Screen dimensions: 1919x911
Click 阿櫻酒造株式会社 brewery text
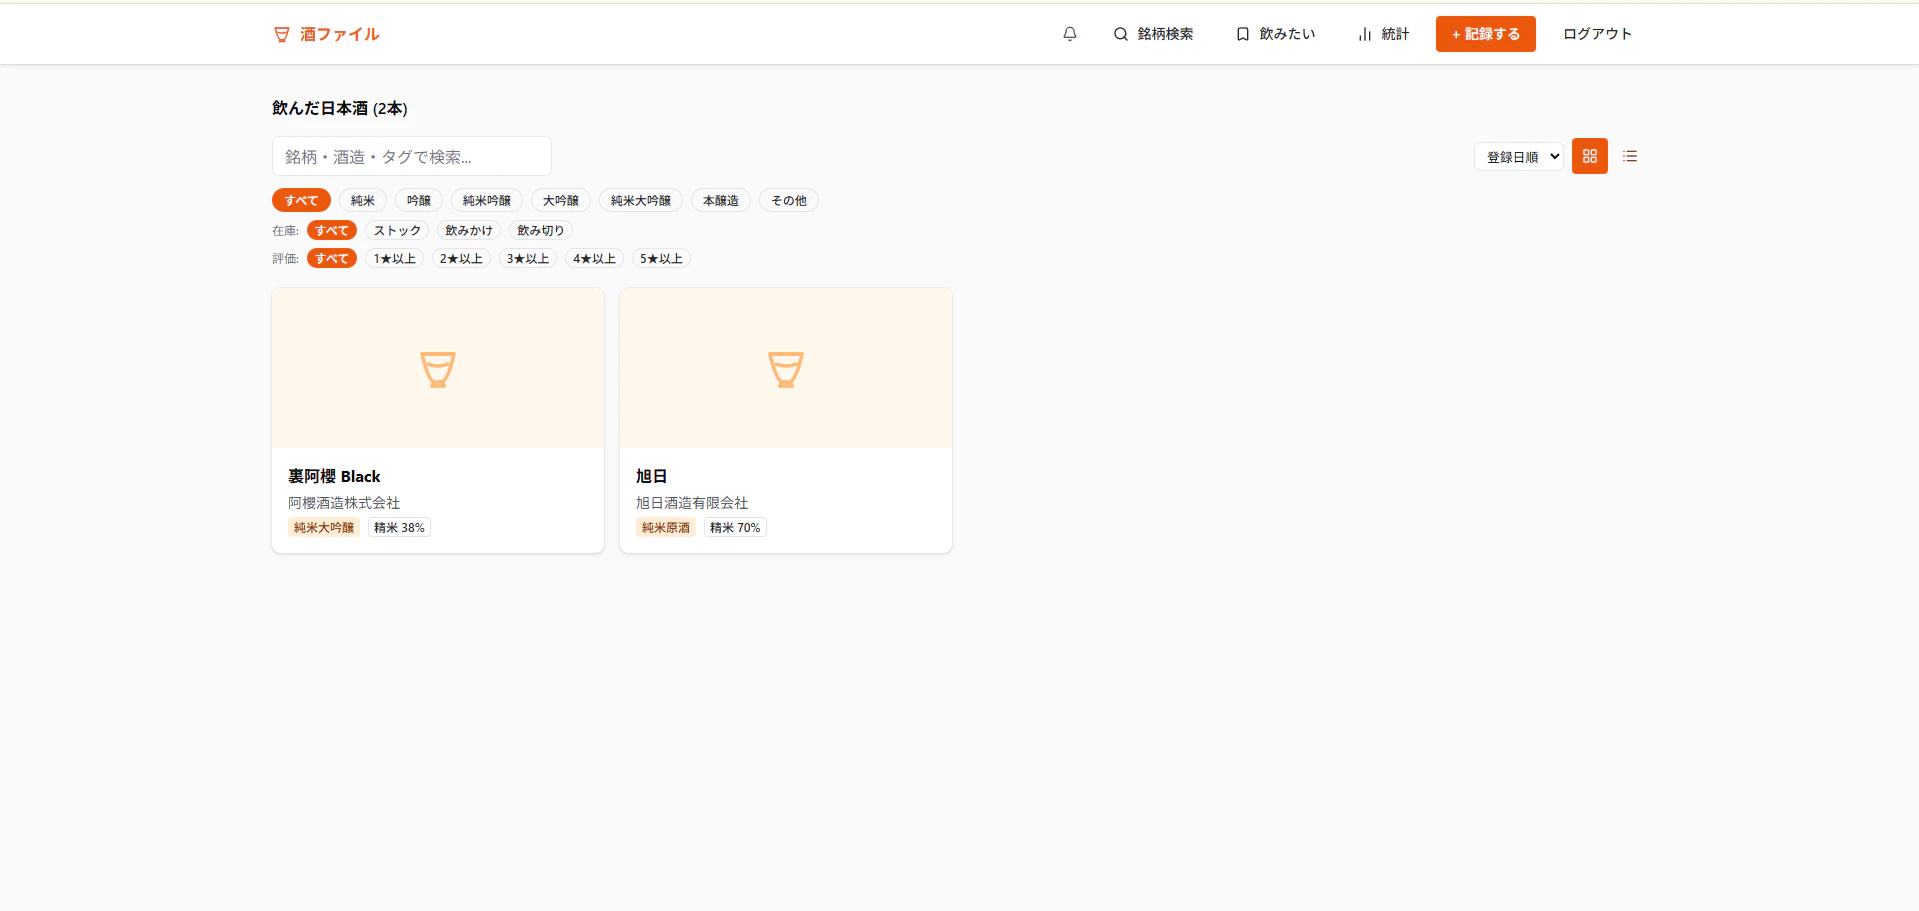(344, 503)
